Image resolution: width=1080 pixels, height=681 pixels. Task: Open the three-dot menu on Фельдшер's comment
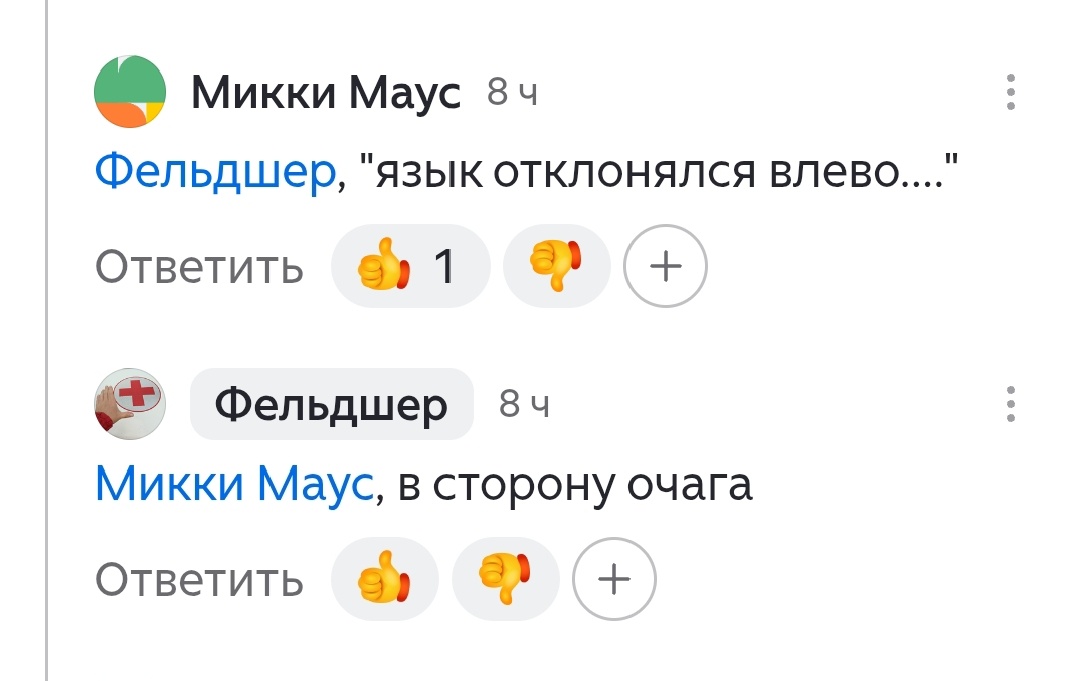point(1013,403)
